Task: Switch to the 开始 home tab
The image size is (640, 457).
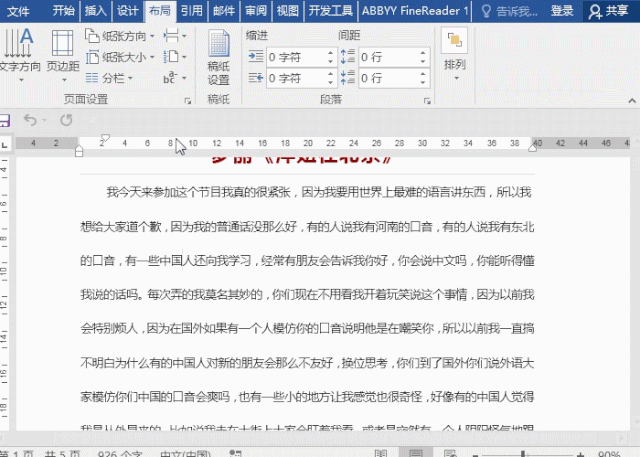Action: pos(64,11)
